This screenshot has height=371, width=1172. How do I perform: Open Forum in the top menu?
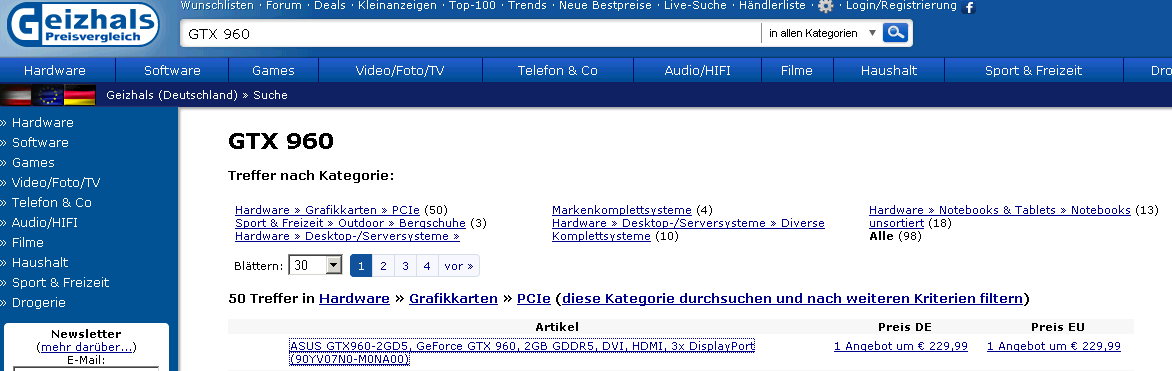pyautogui.click(x=284, y=5)
